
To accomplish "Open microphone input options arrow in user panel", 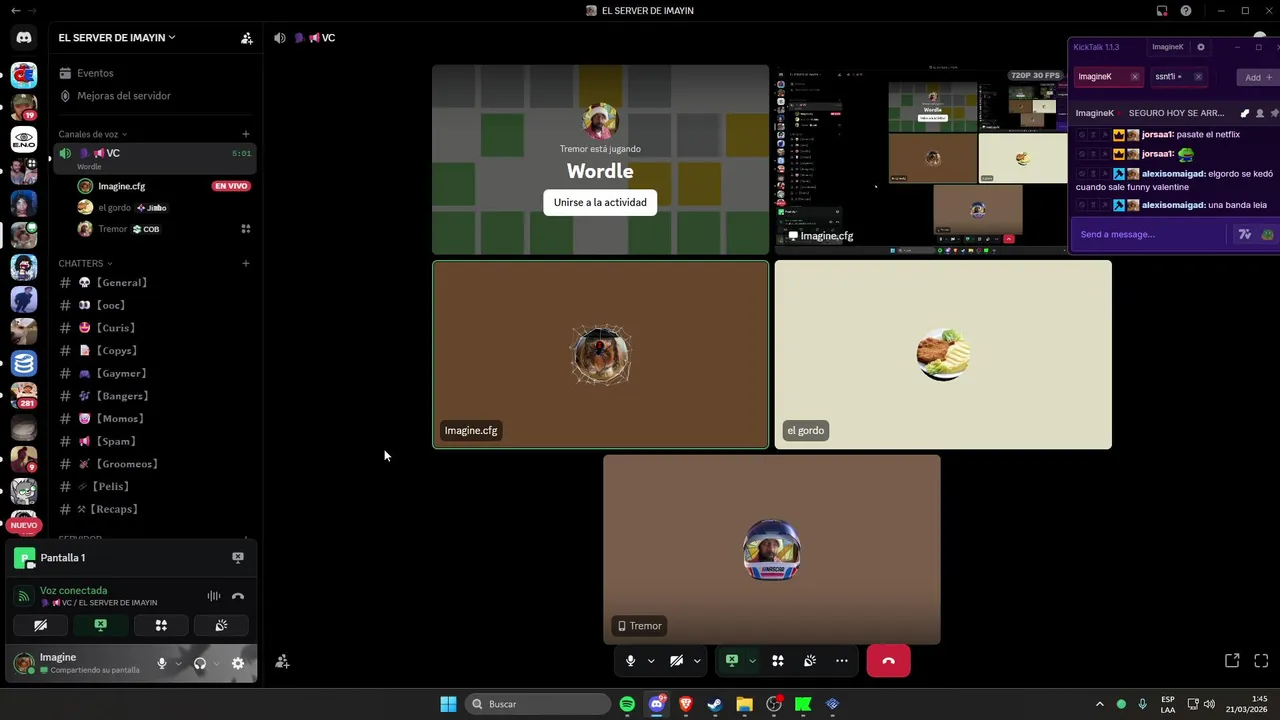I will (178, 663).
